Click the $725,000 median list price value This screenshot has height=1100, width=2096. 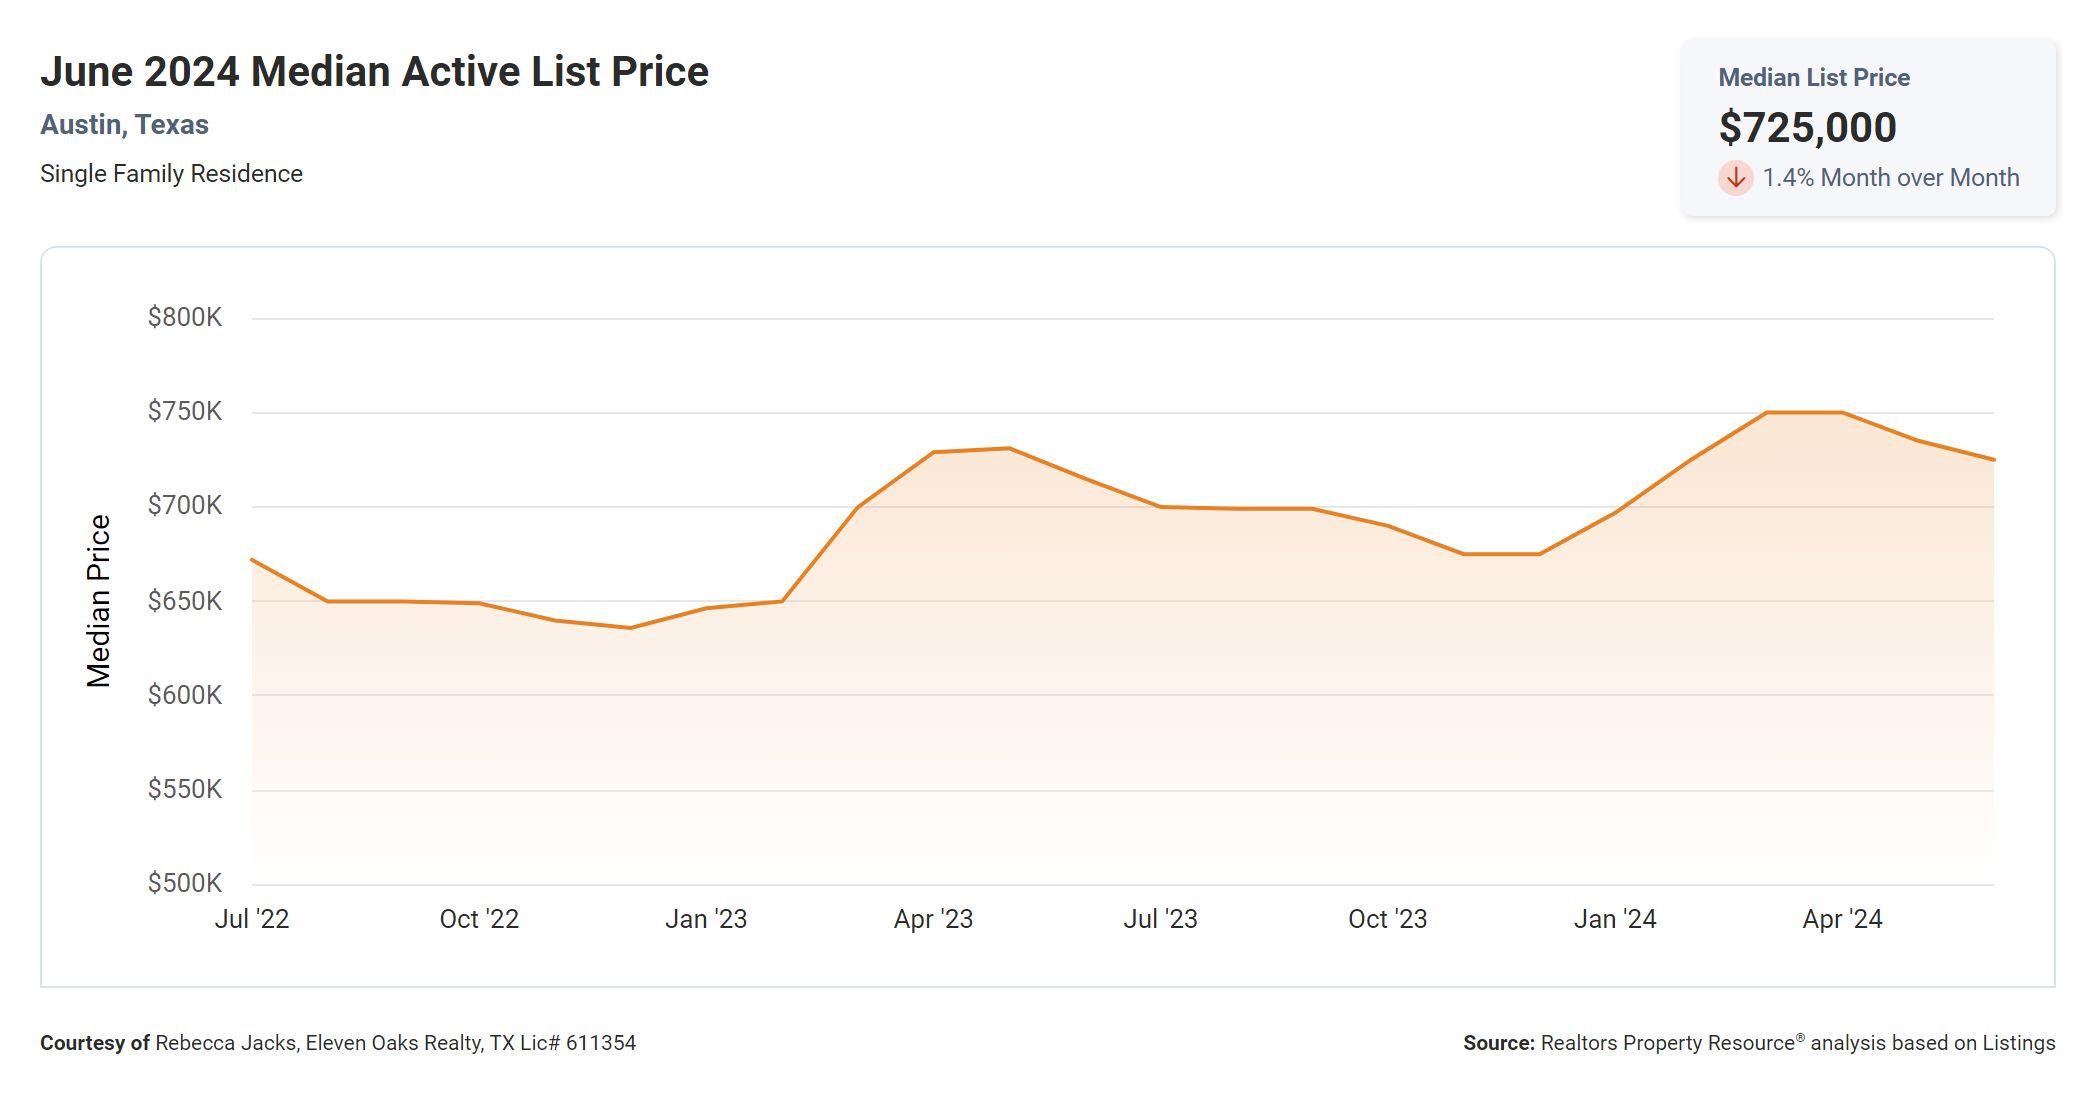click(x=1807, y=127)
